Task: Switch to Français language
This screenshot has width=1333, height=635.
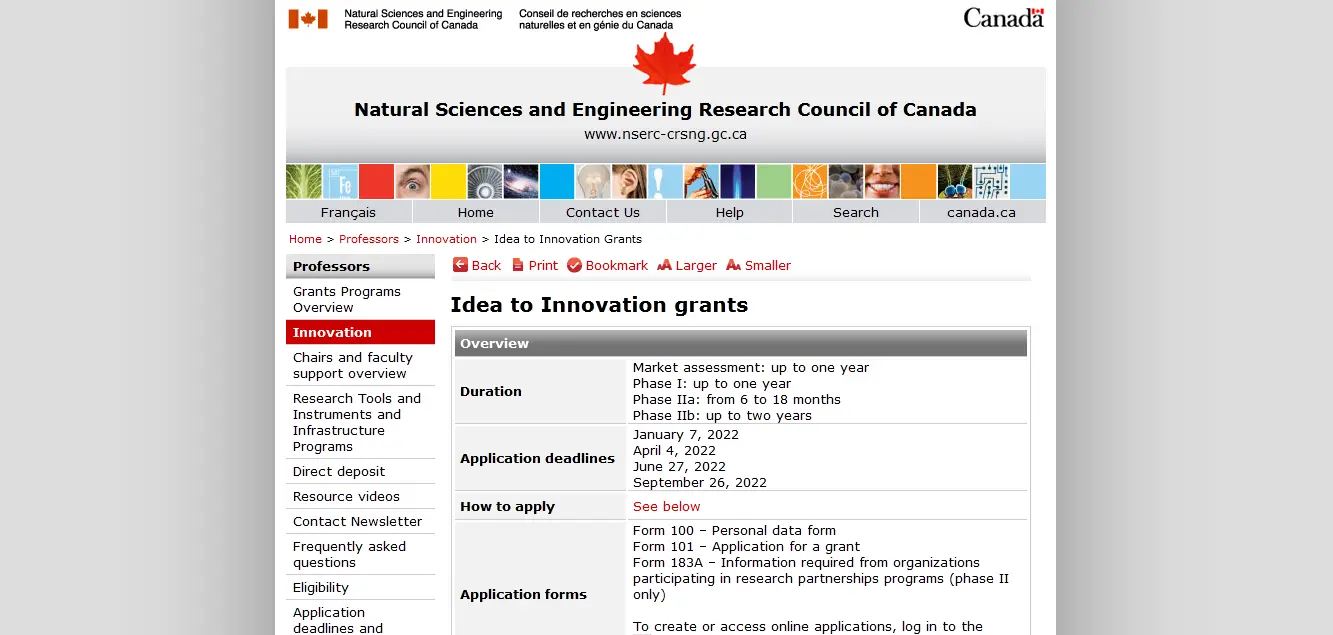Action: pos(348,212)
